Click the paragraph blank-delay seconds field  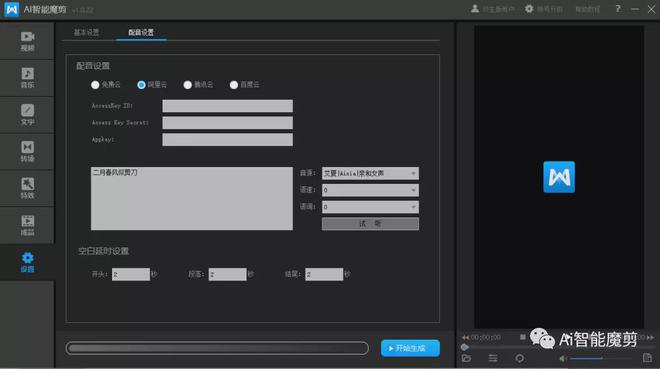tap(227, 274)
